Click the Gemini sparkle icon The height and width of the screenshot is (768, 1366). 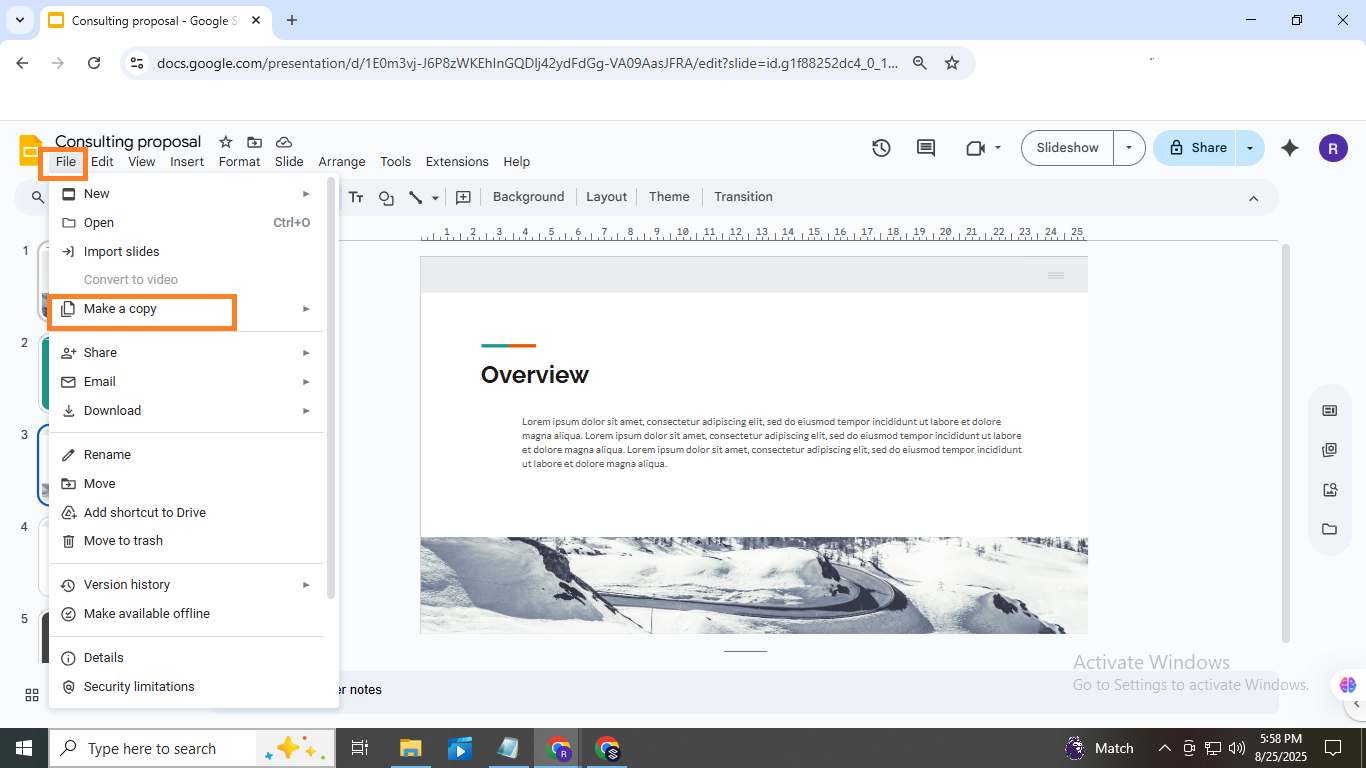click(x=1290, y=148)
